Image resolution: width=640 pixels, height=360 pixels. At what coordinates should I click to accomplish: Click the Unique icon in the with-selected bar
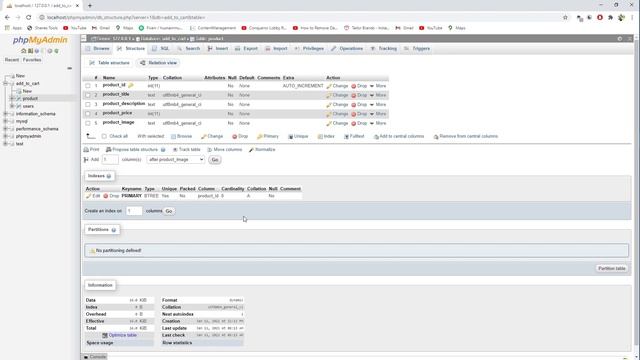291,136
